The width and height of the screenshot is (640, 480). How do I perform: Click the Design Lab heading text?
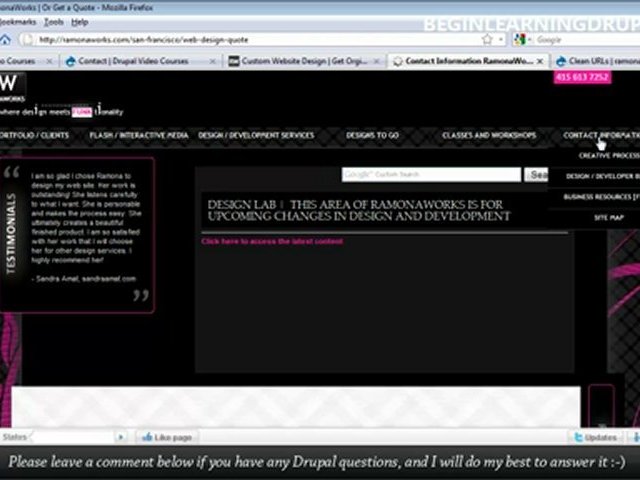click(x=359, y=210)
